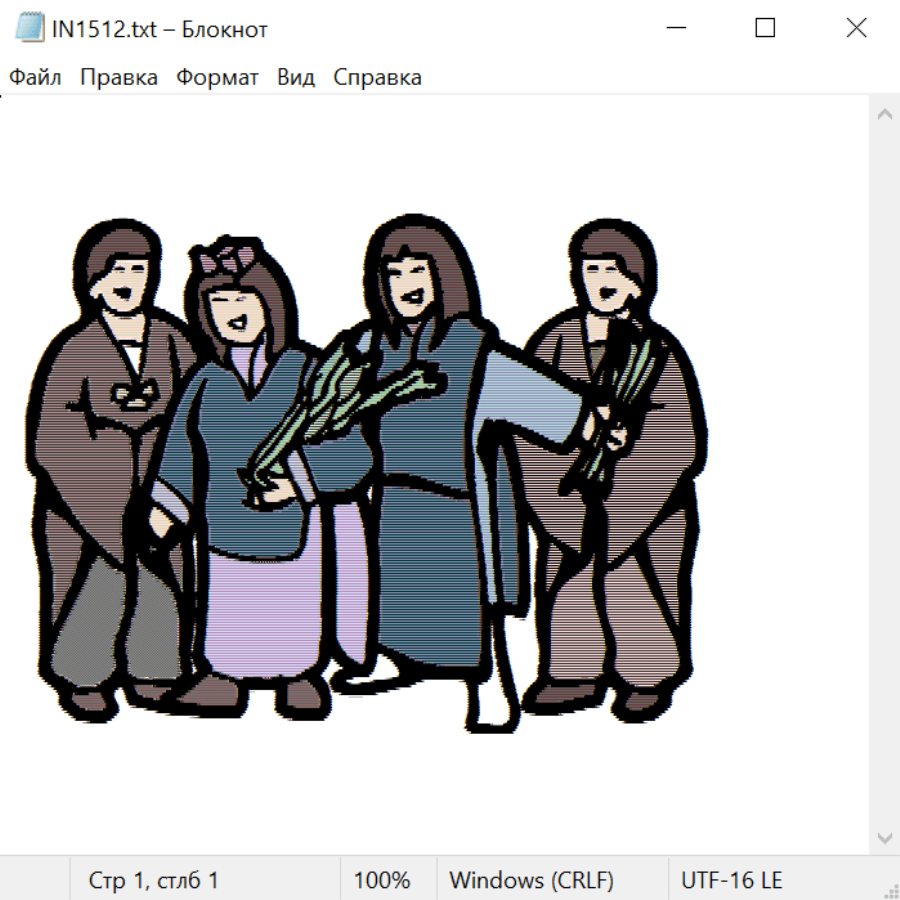900x900 pixels.
Task: Maximize the Блокнот window
Action: pyautogui.click(x=765, y=28)
